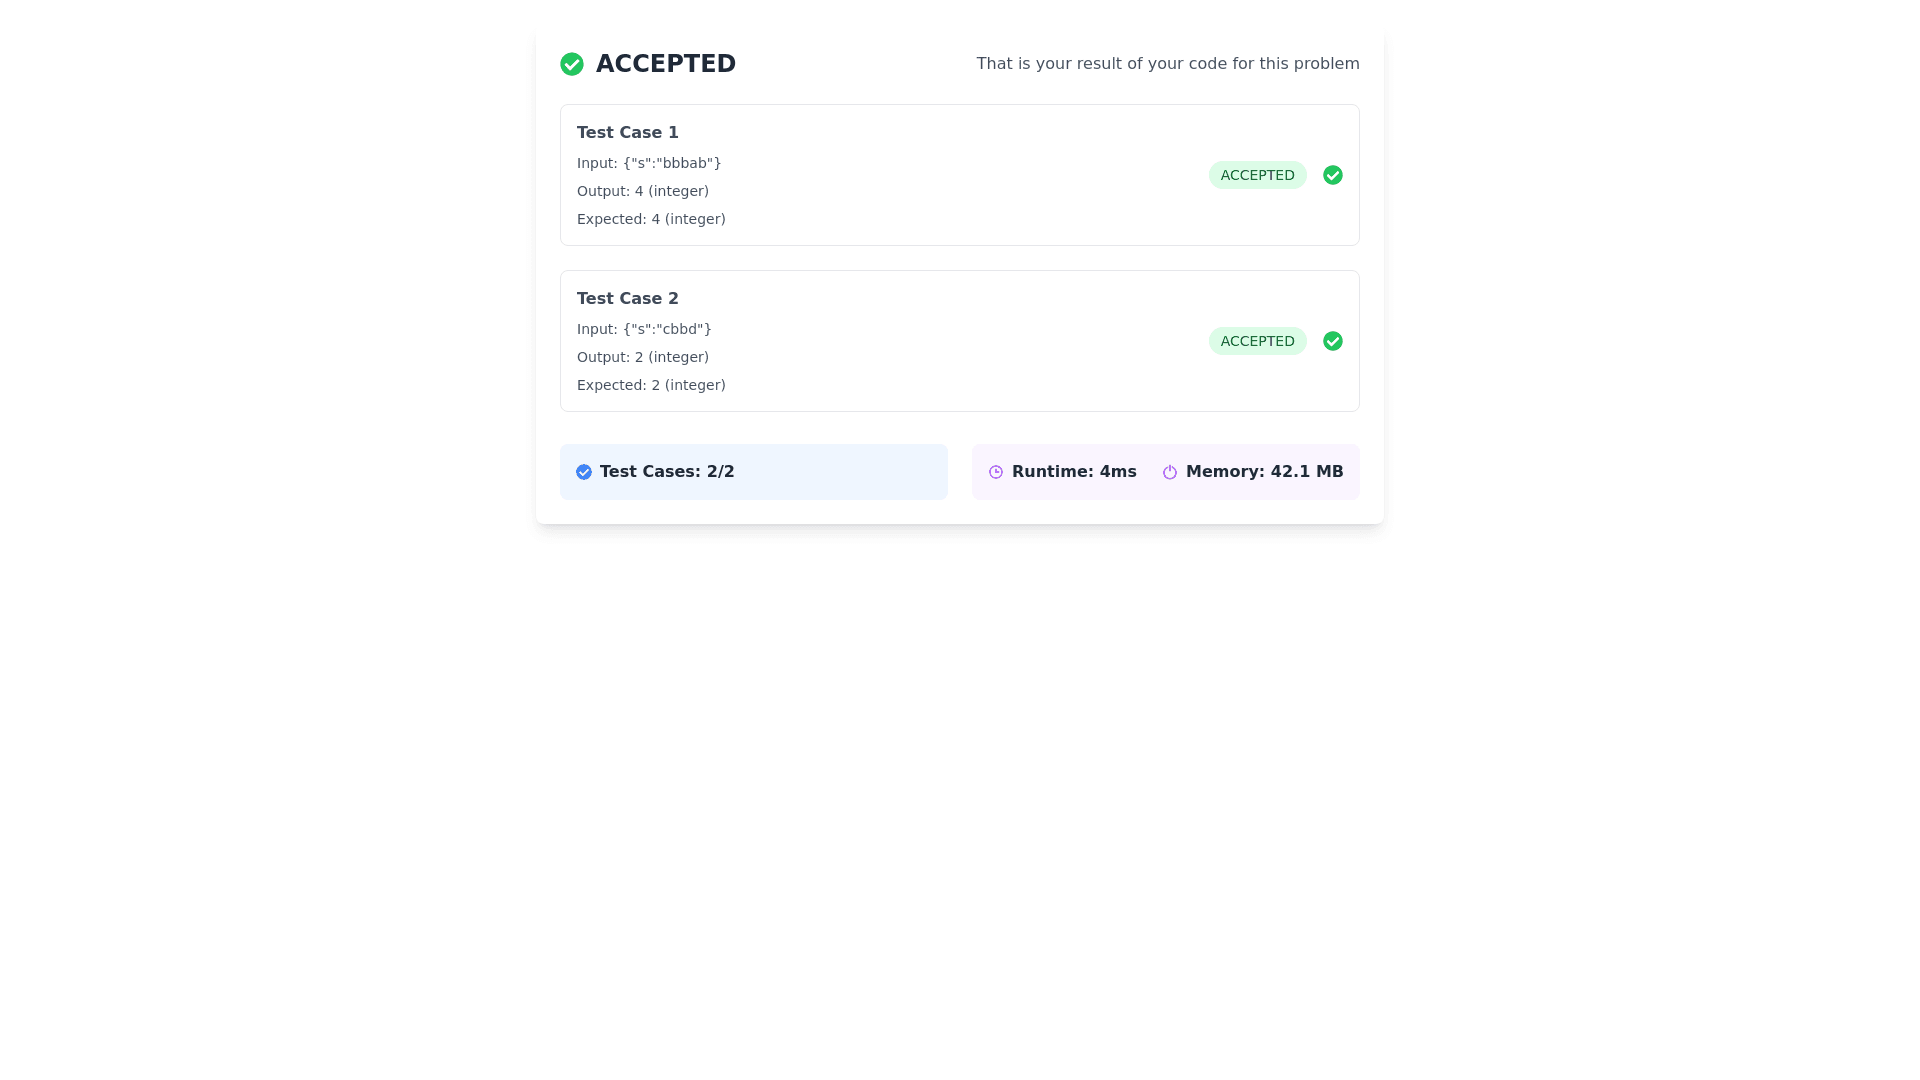Click the ACCEPTED badge in Test Case 2
Screen dimensions: 1920x1080
(1256, 341)
